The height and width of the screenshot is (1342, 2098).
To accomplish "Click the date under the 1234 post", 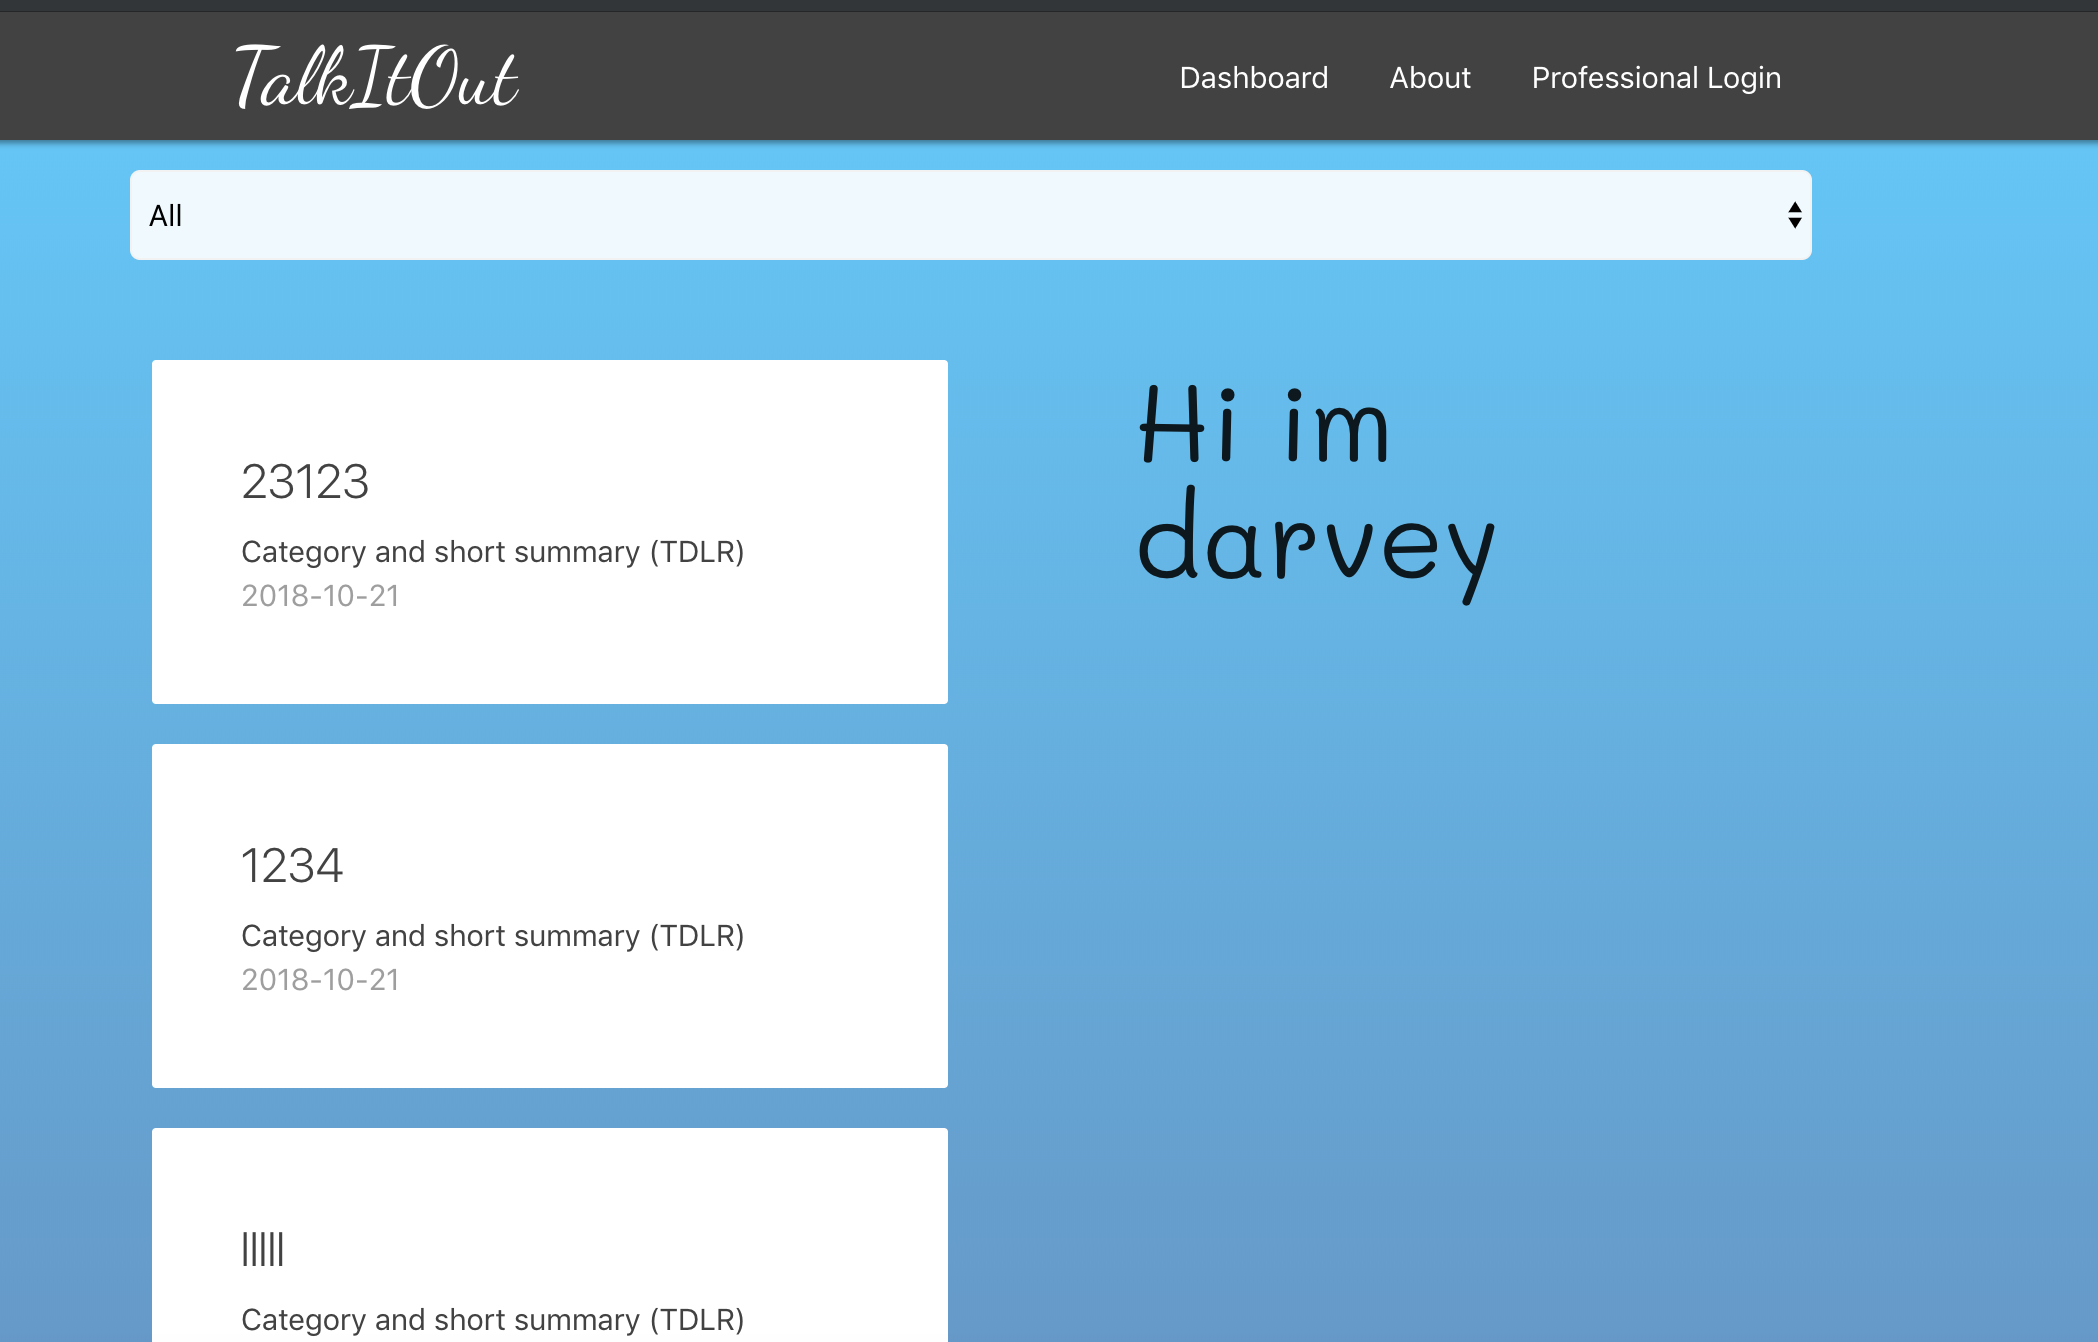I will [320, 980].
